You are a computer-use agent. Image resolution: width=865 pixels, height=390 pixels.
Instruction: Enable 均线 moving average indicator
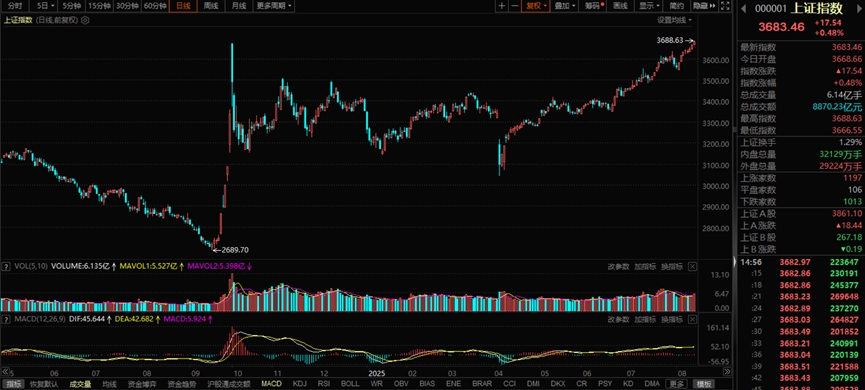109,384
